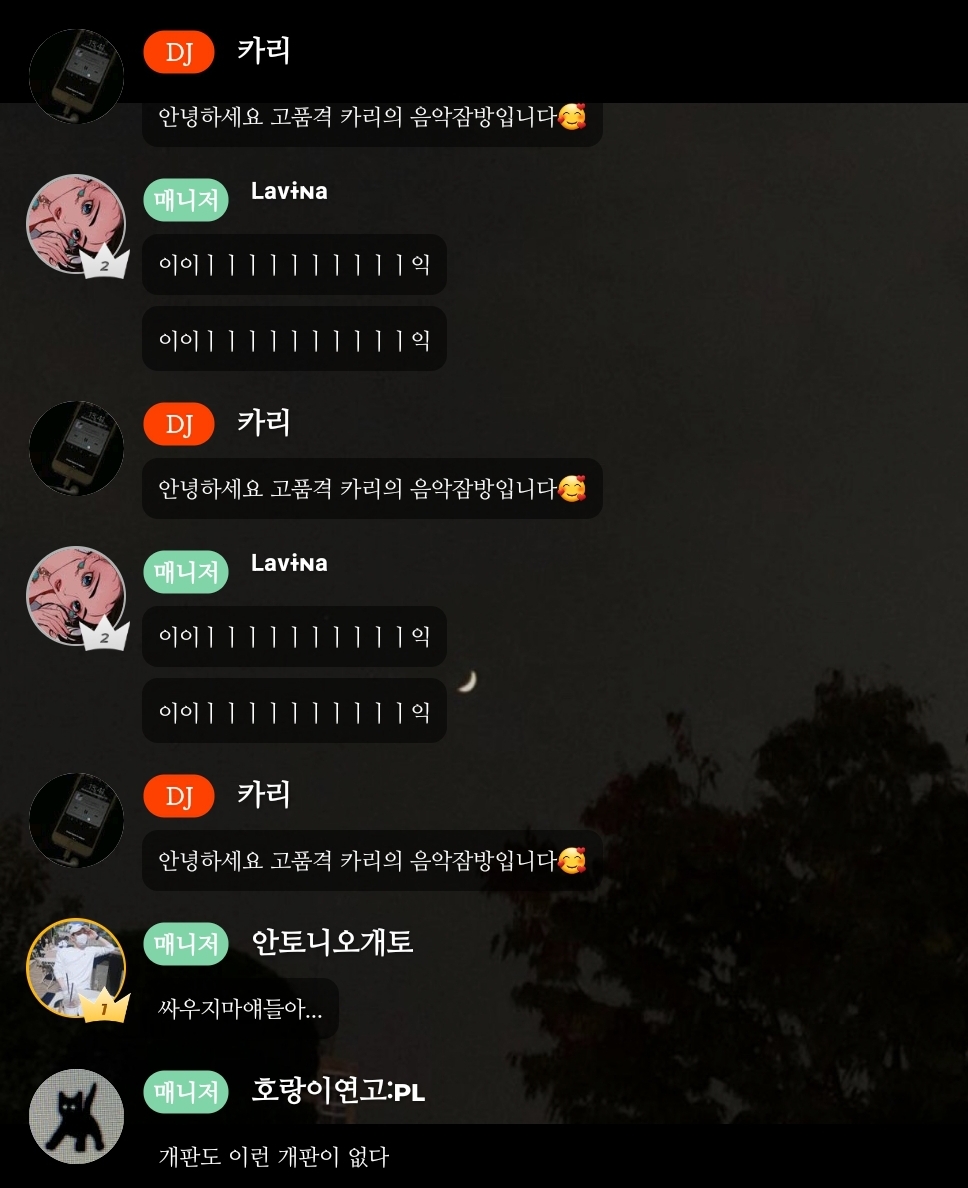Select the username 호랑이연고:PL
This screenshot has height=1188, width=968.
click(338, 1090)
